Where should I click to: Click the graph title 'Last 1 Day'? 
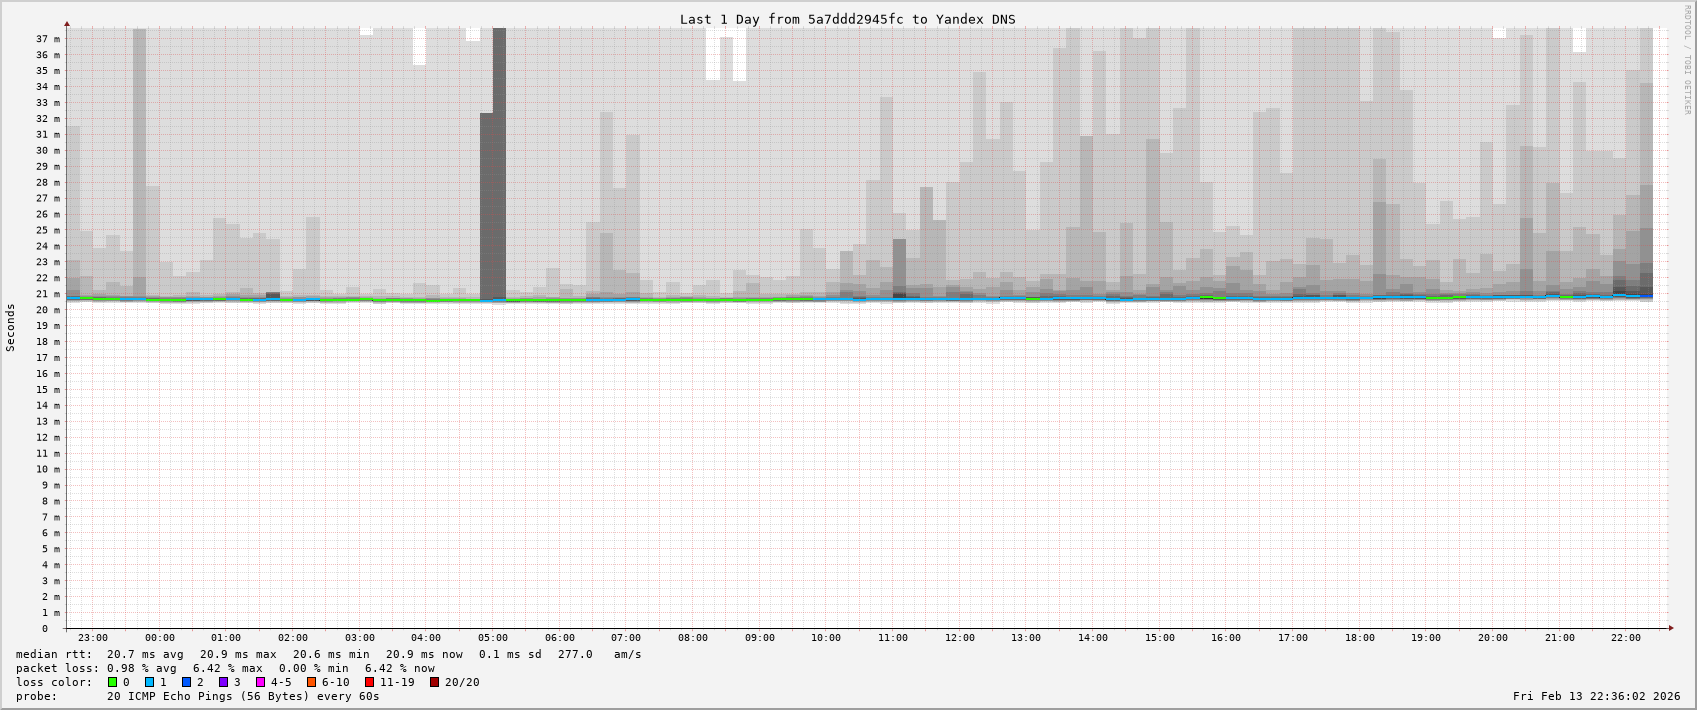coord(847,19)
